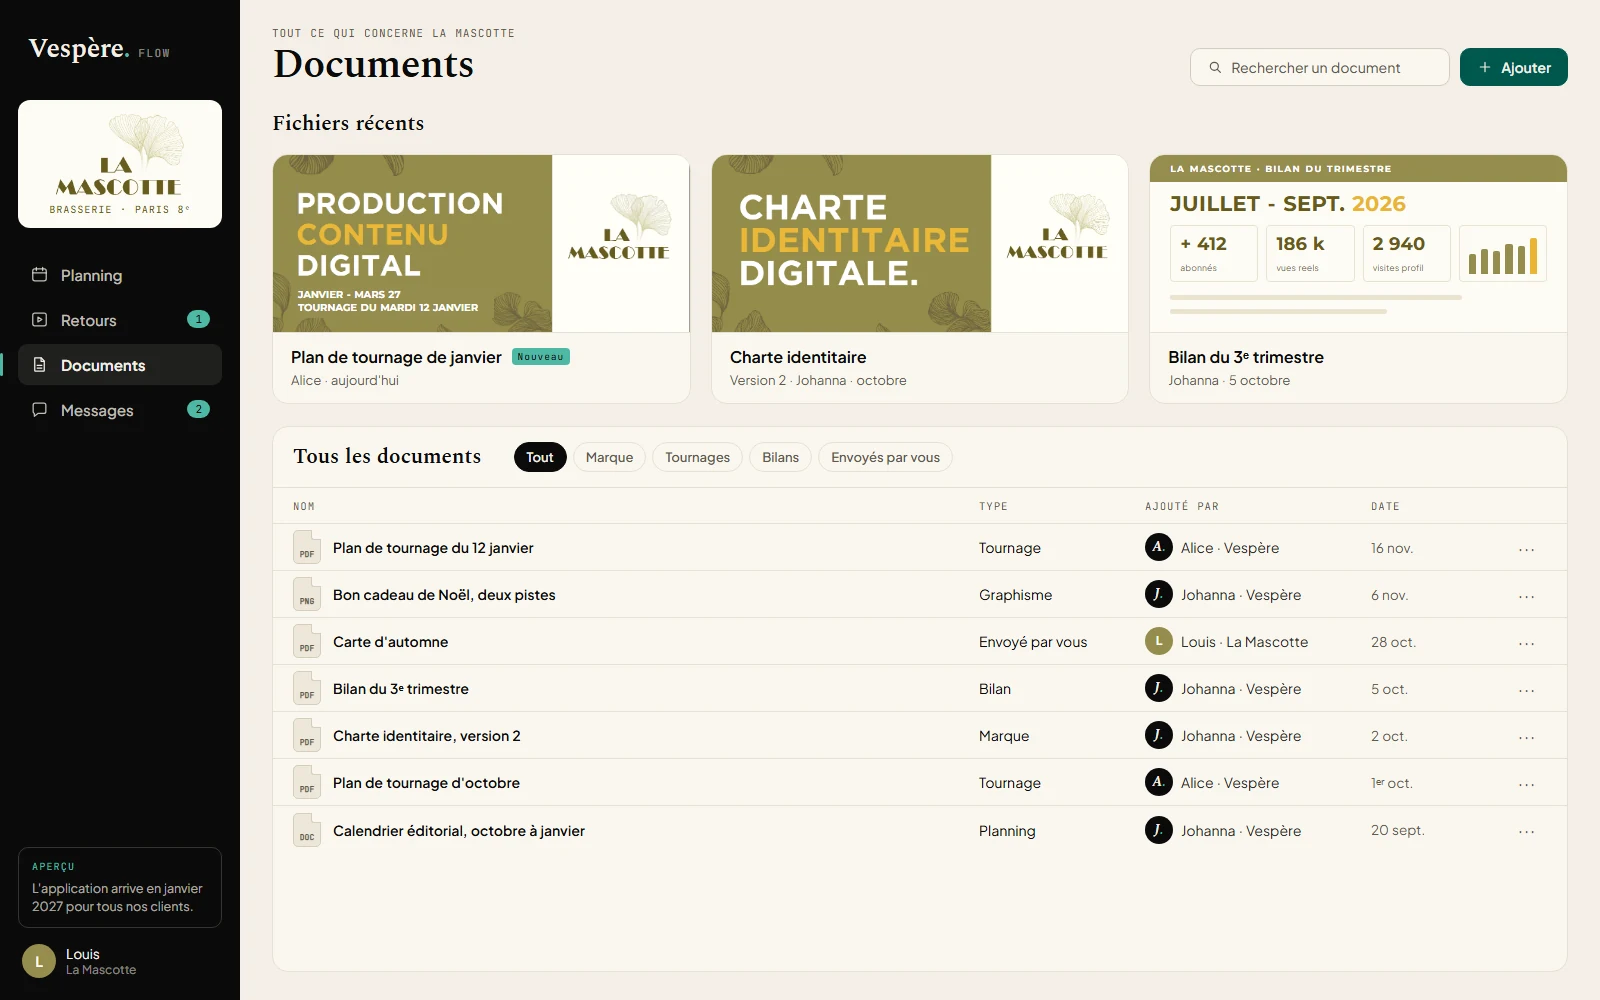The image size is (1600, 1000).
Task: Click the Nom column header
Action: point(304,506)
